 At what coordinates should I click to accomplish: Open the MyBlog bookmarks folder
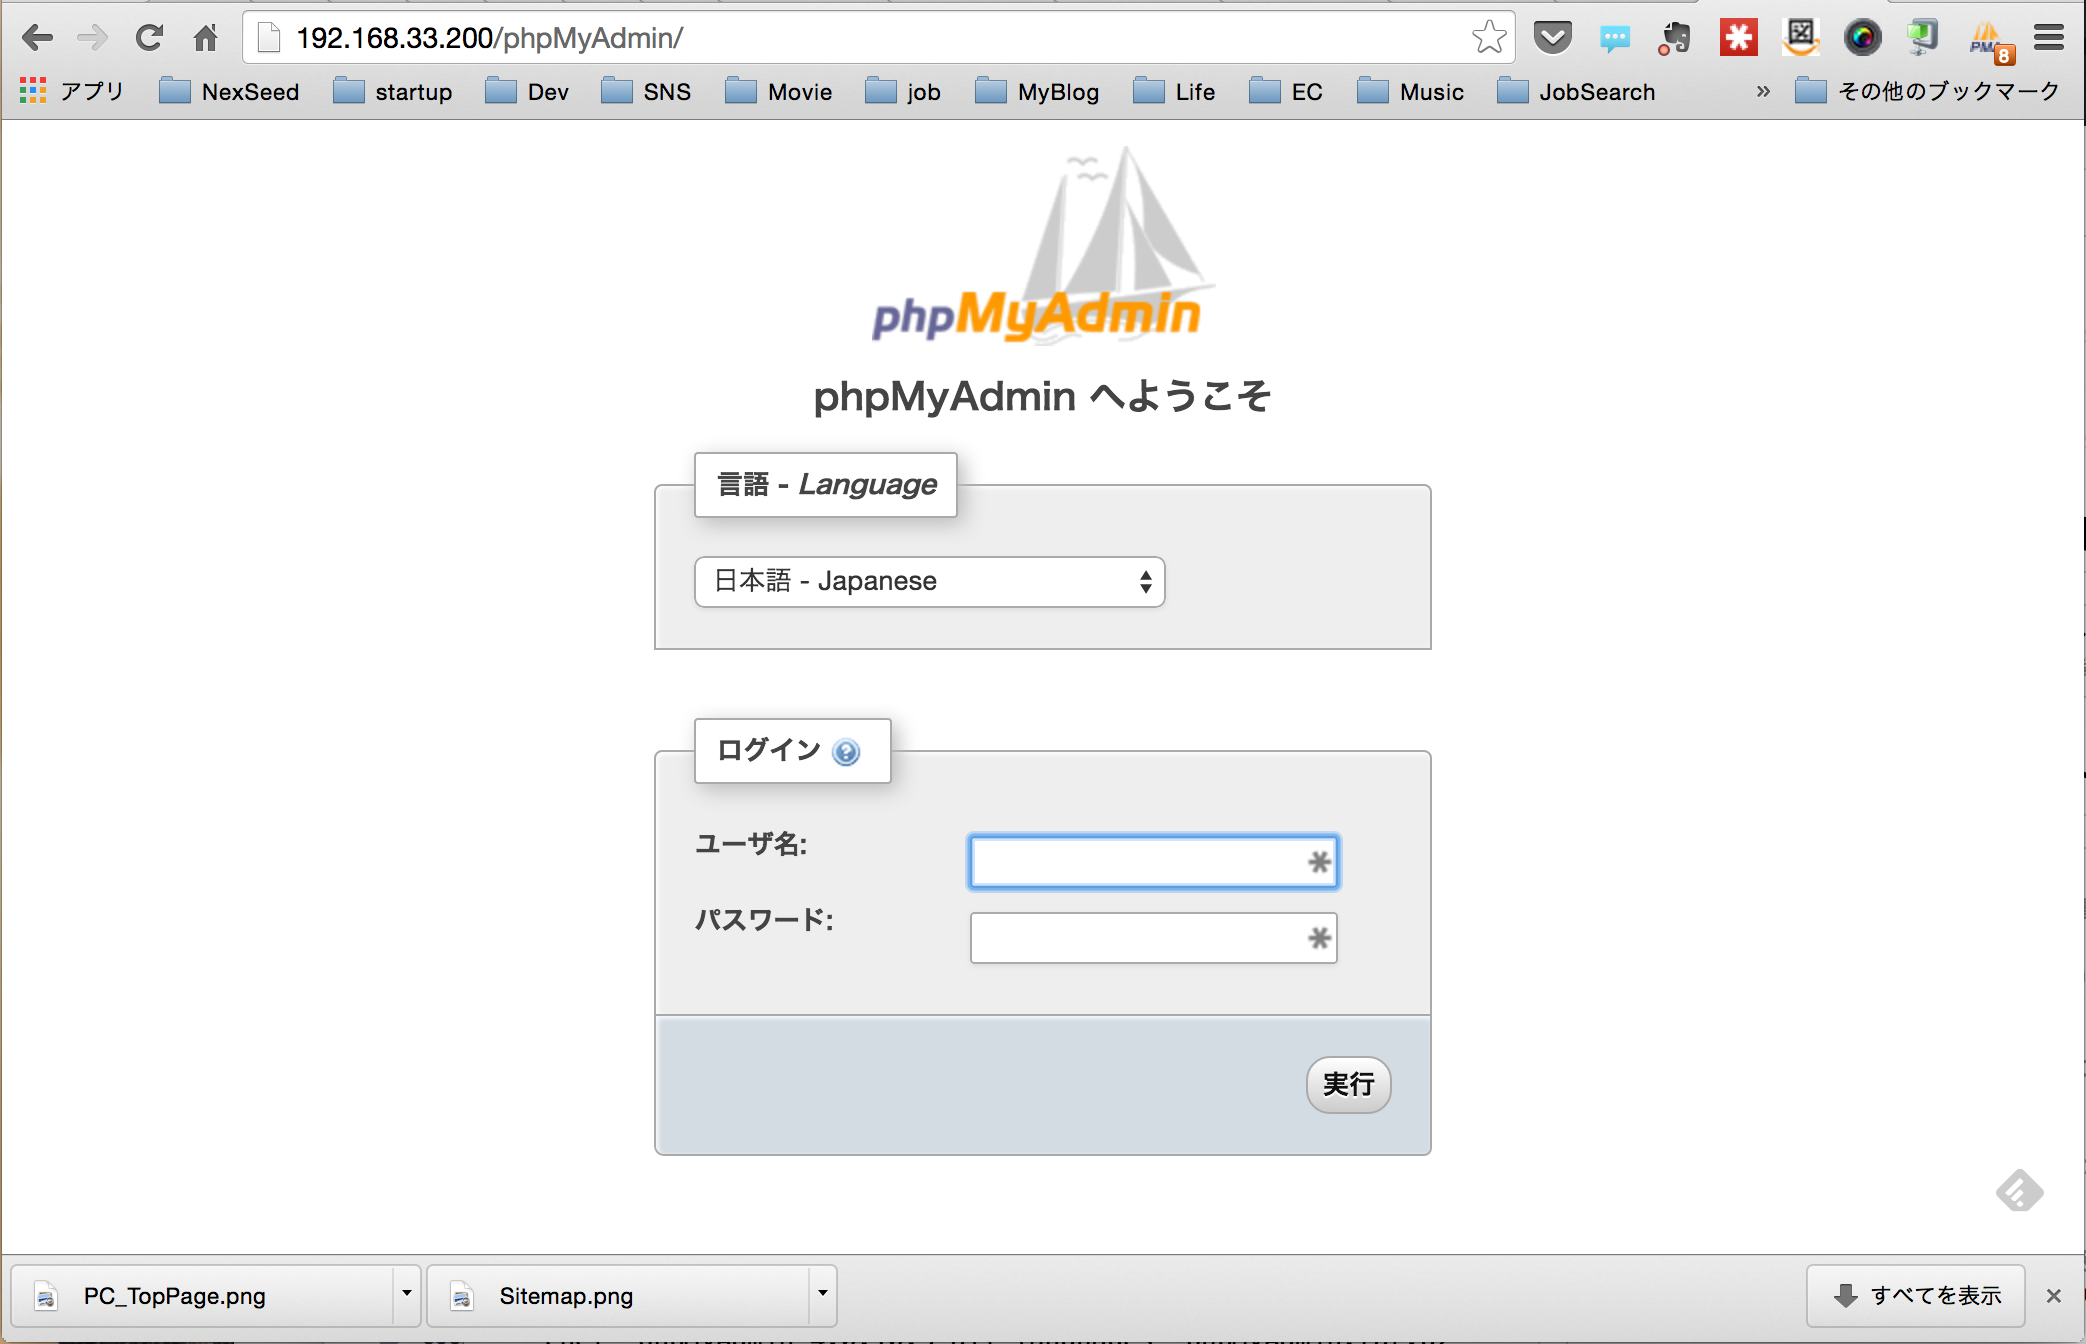click(1038, 91)
